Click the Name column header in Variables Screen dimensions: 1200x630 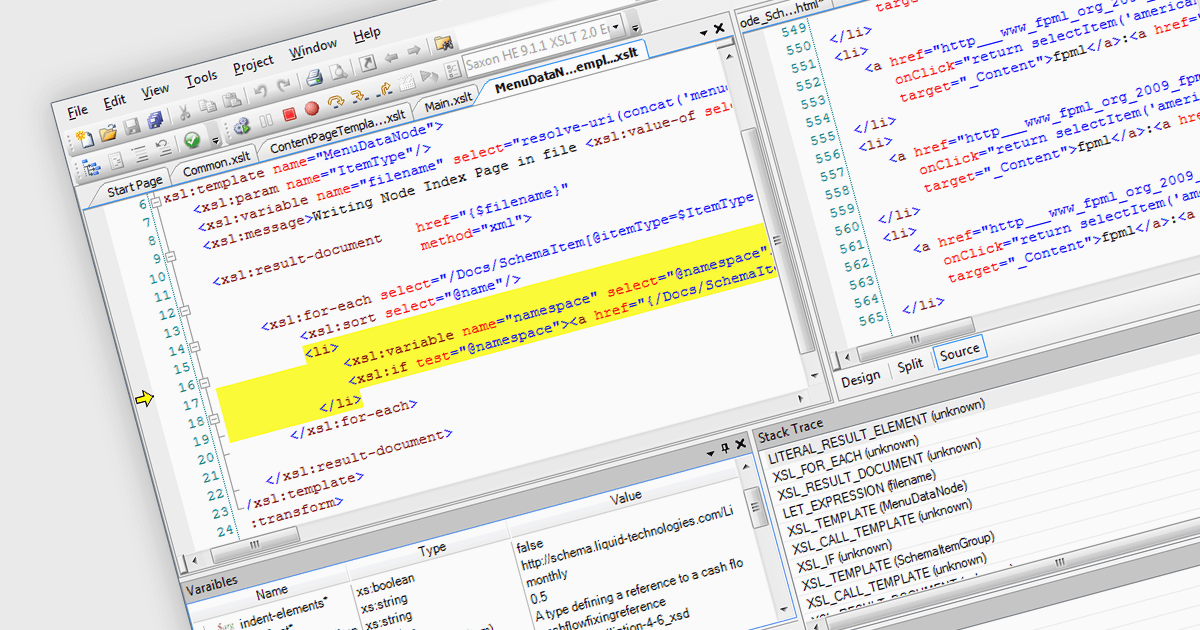pyautogui.click(x=272, y=592)
